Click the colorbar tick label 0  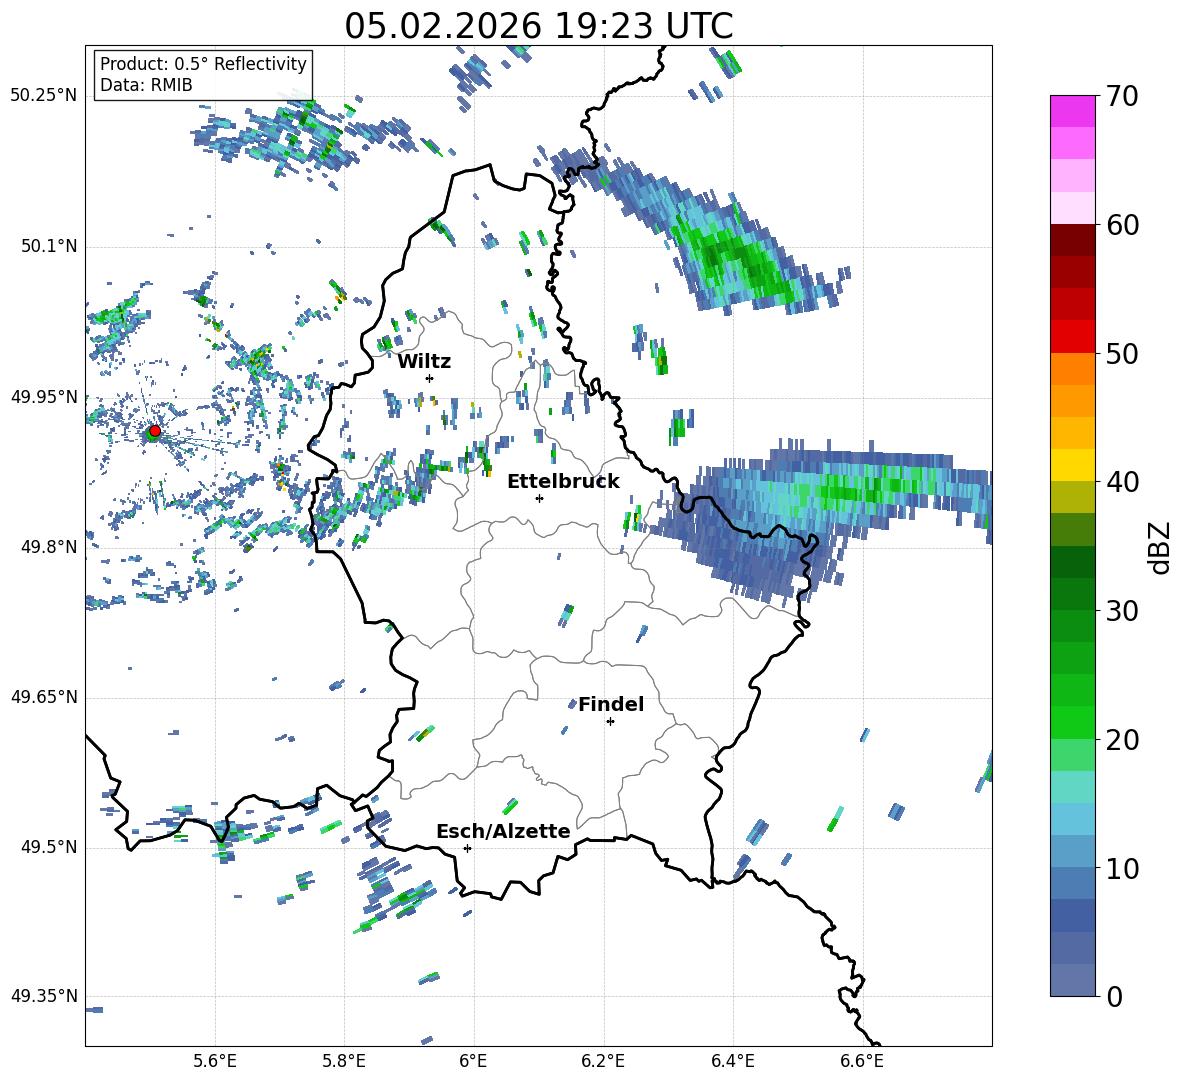point(1114,996)
